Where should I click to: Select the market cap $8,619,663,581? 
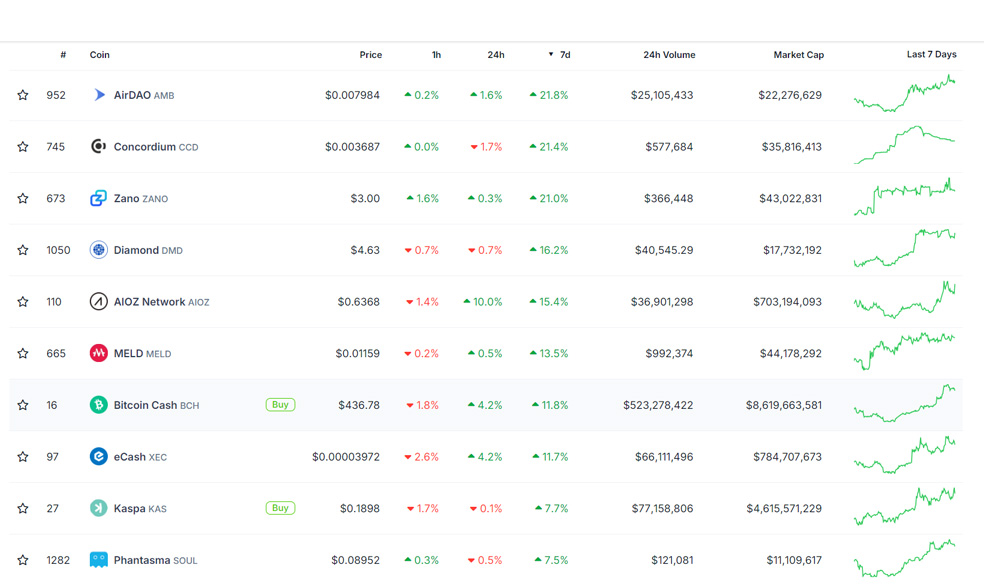tap(784, 405)
